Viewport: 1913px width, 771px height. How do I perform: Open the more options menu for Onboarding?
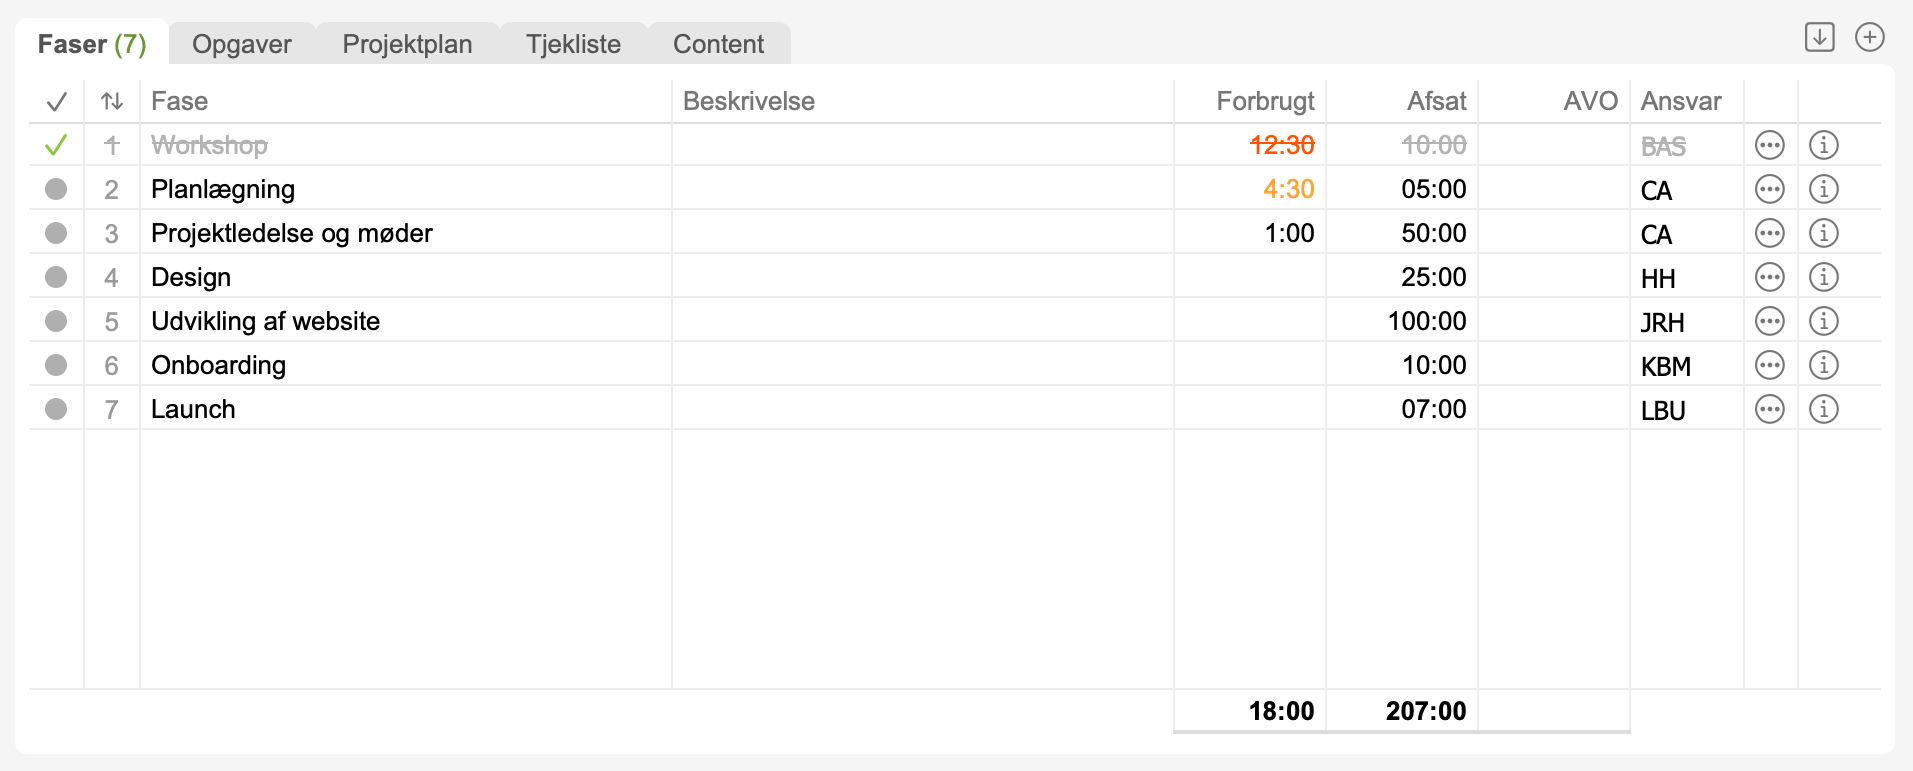pyautogui.click(x=1769, y=365)
